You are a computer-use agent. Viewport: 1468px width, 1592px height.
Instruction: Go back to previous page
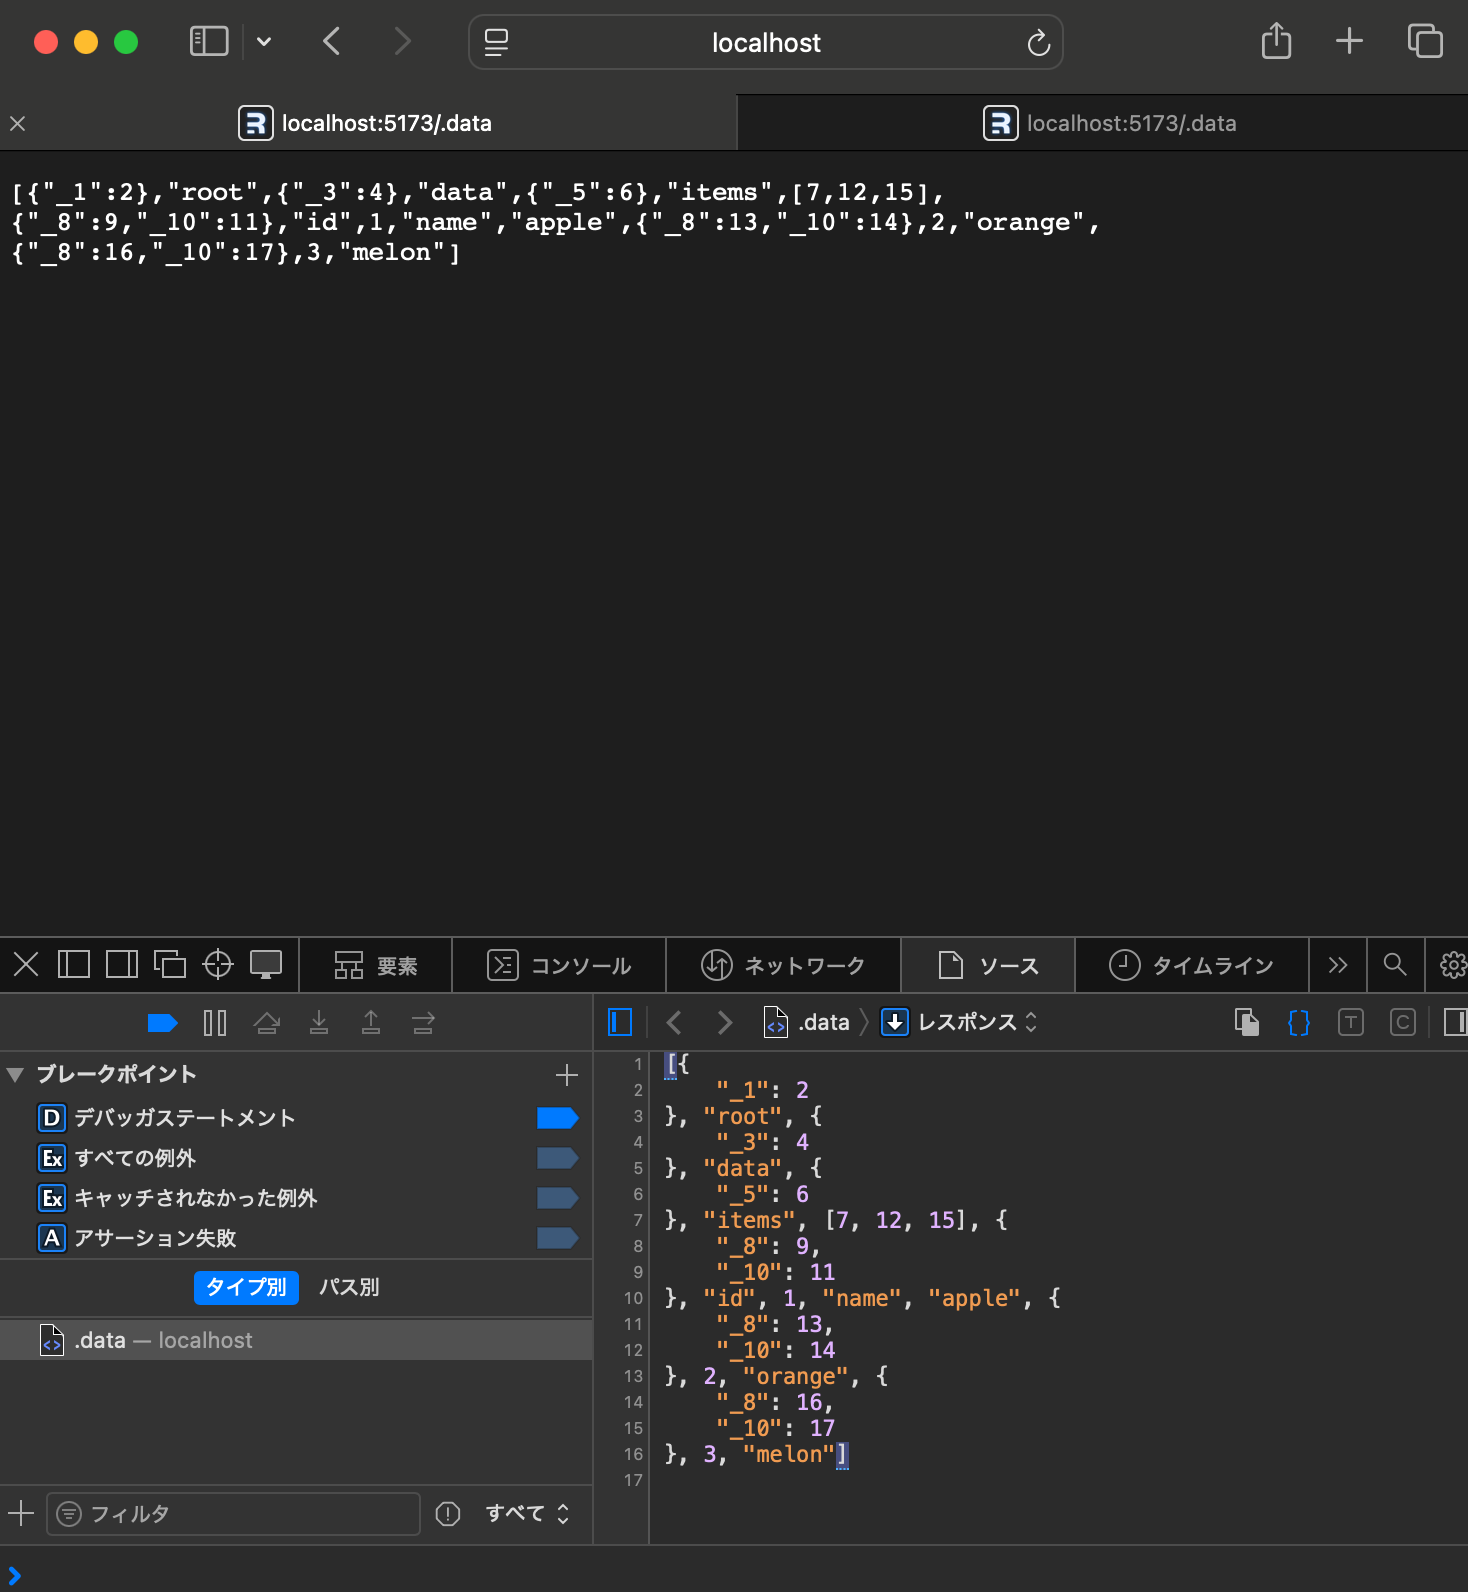pos(332,42)
